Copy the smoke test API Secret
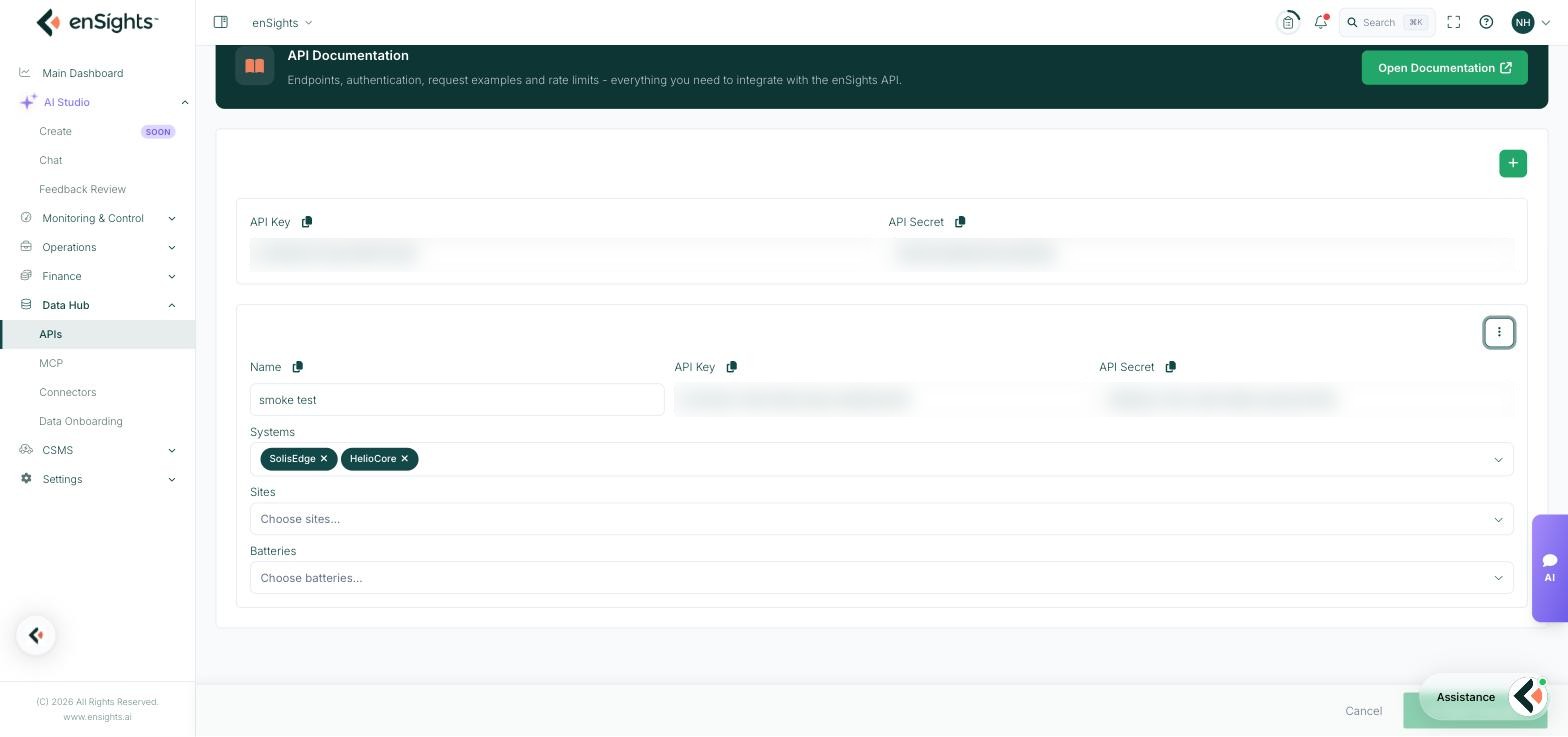The width and height of the screenshot is (1568, 737). pos(1170,367)
